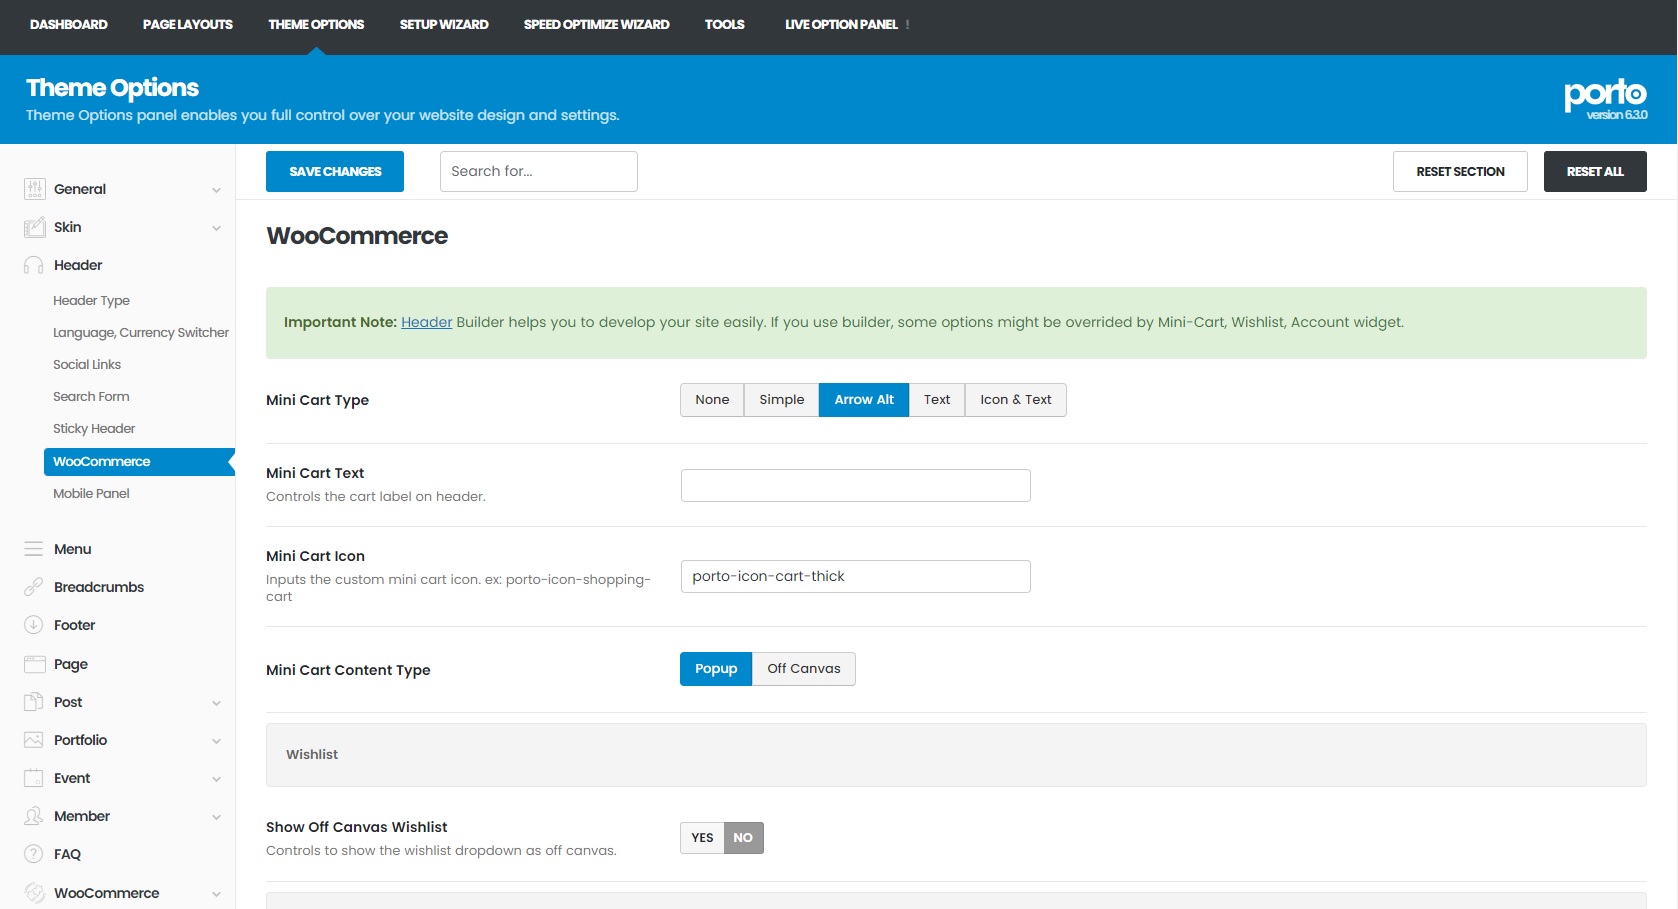Viewport: 1678px width, 909px height.
Task: Click Tools in the top menu bar
Action: pos(724,24)
